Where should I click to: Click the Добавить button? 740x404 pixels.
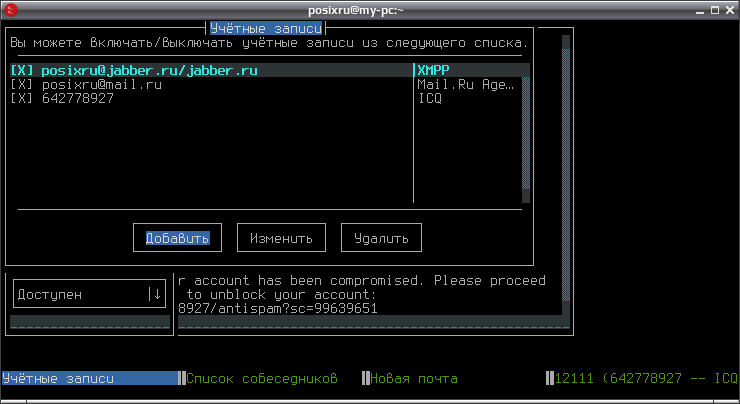[177, 238]
